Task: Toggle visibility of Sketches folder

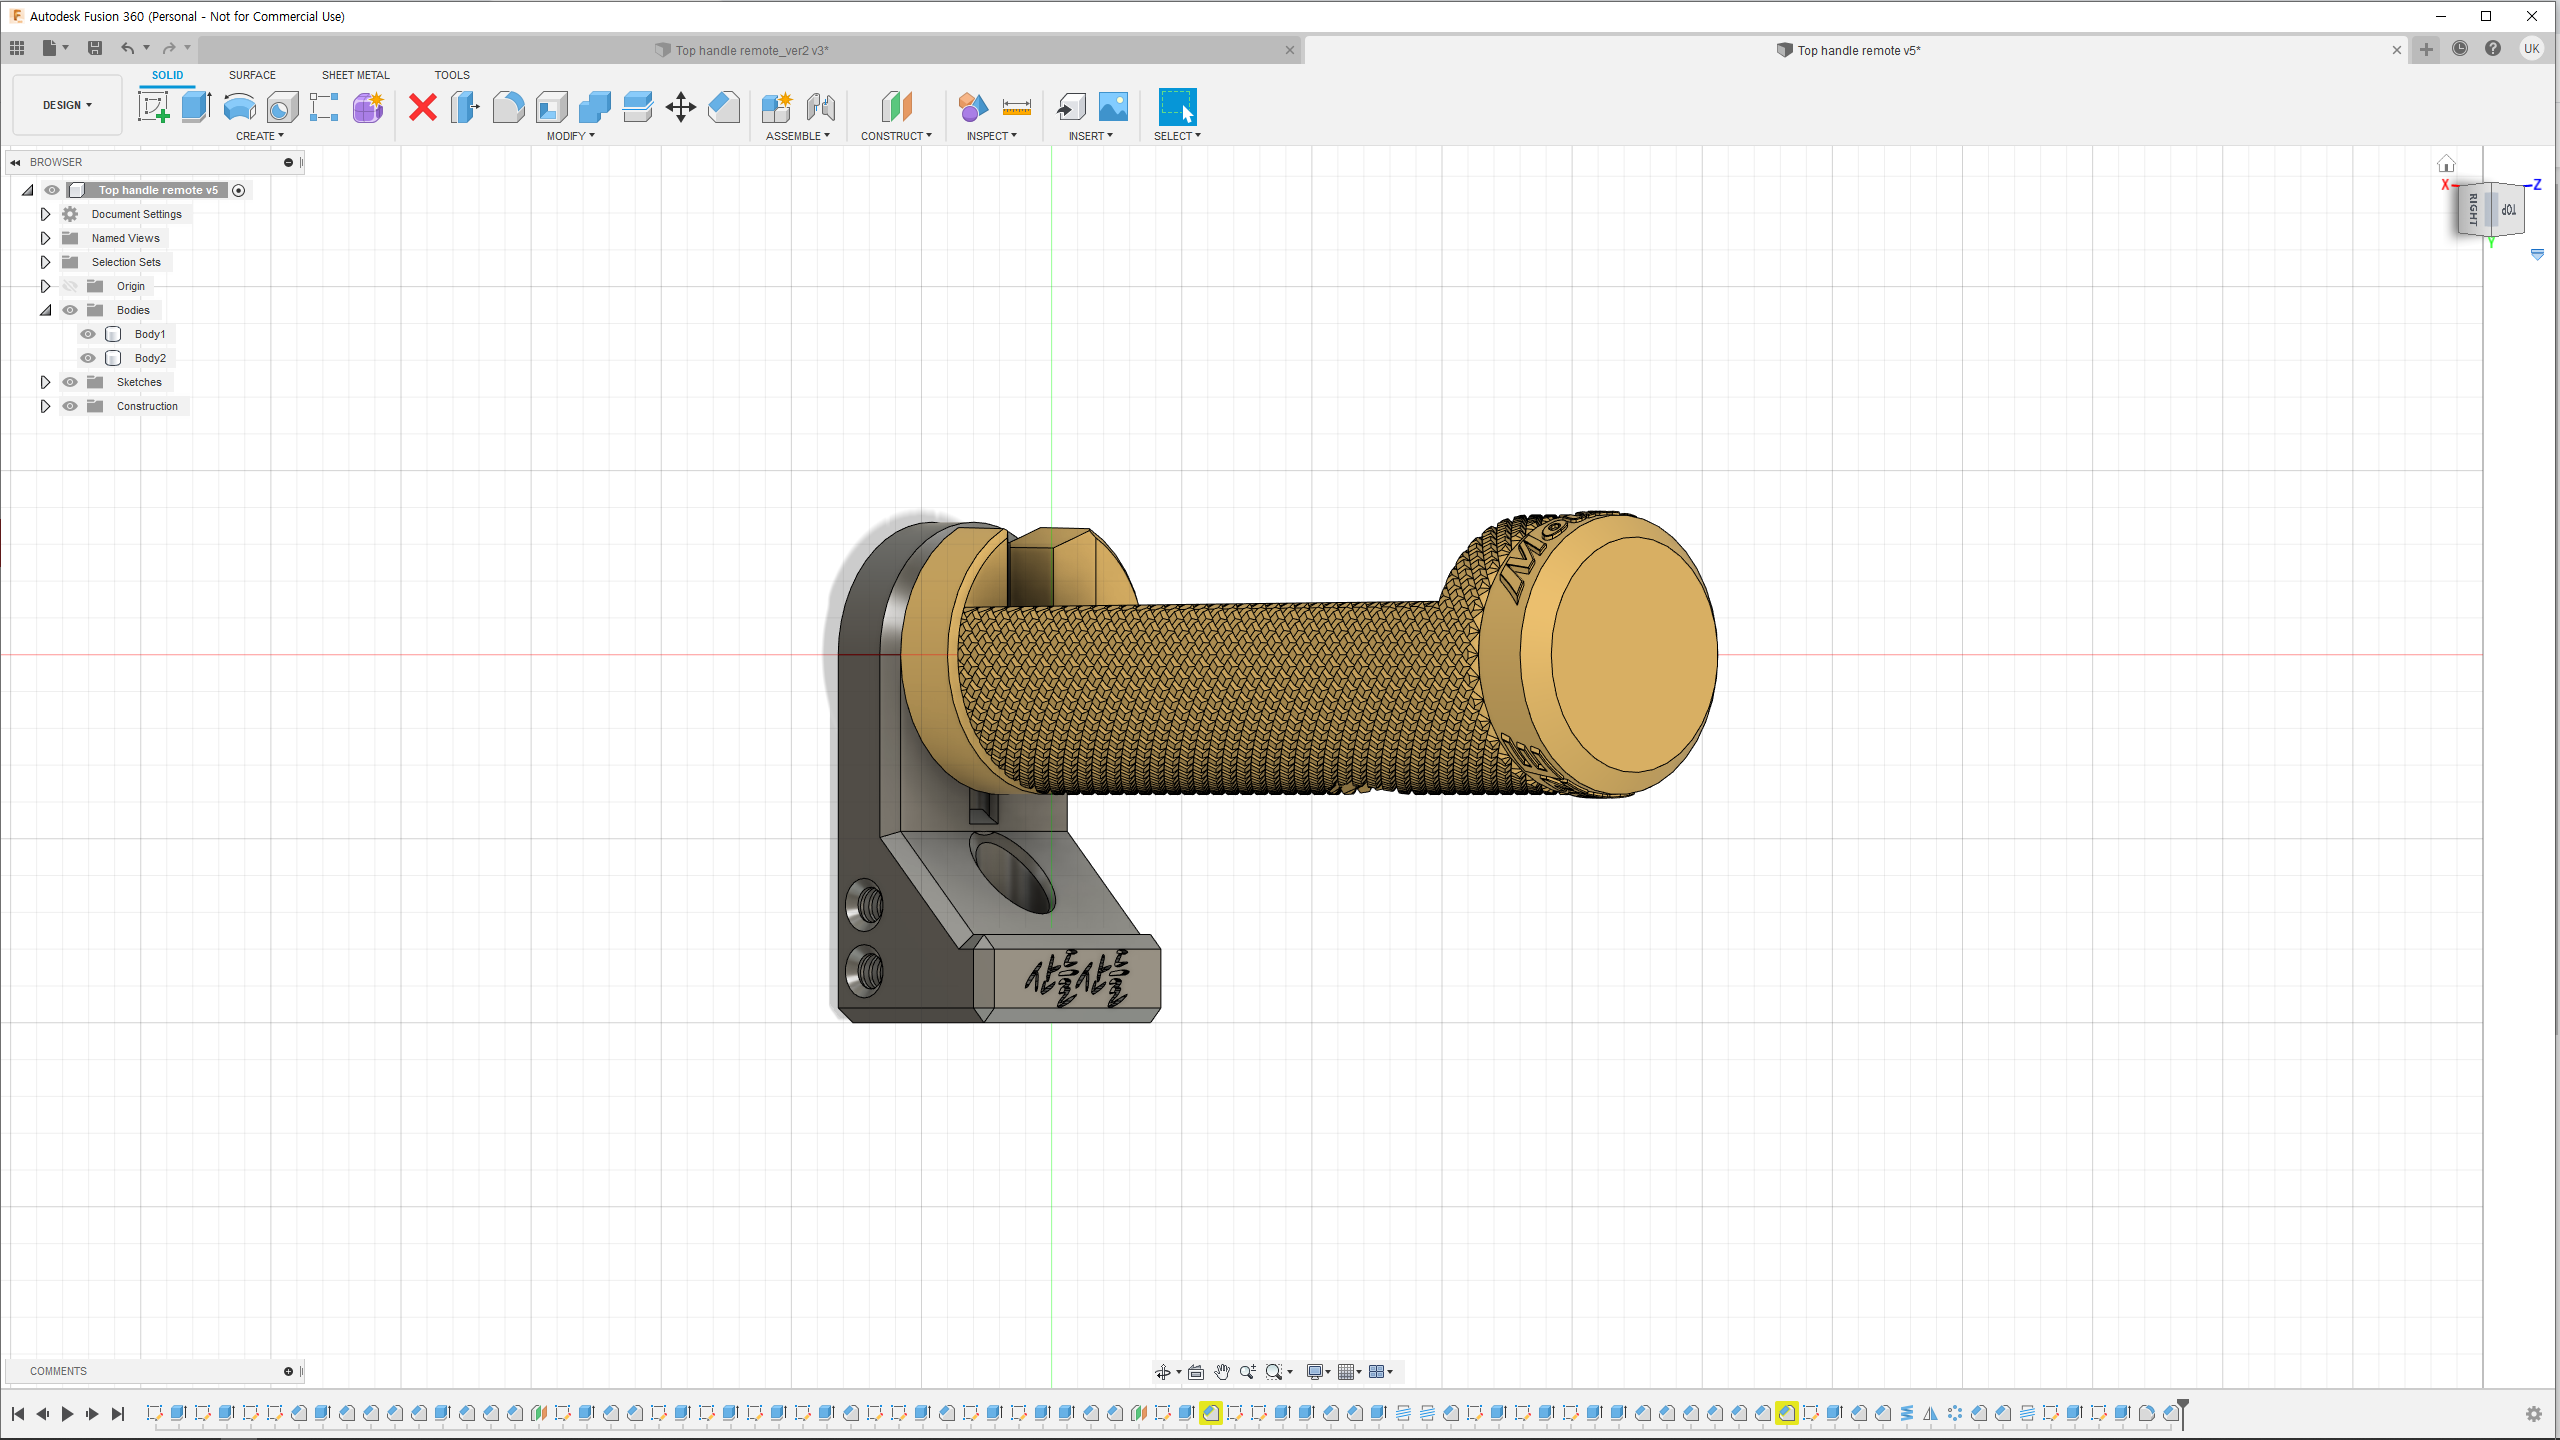Action: tap(70, 382)
